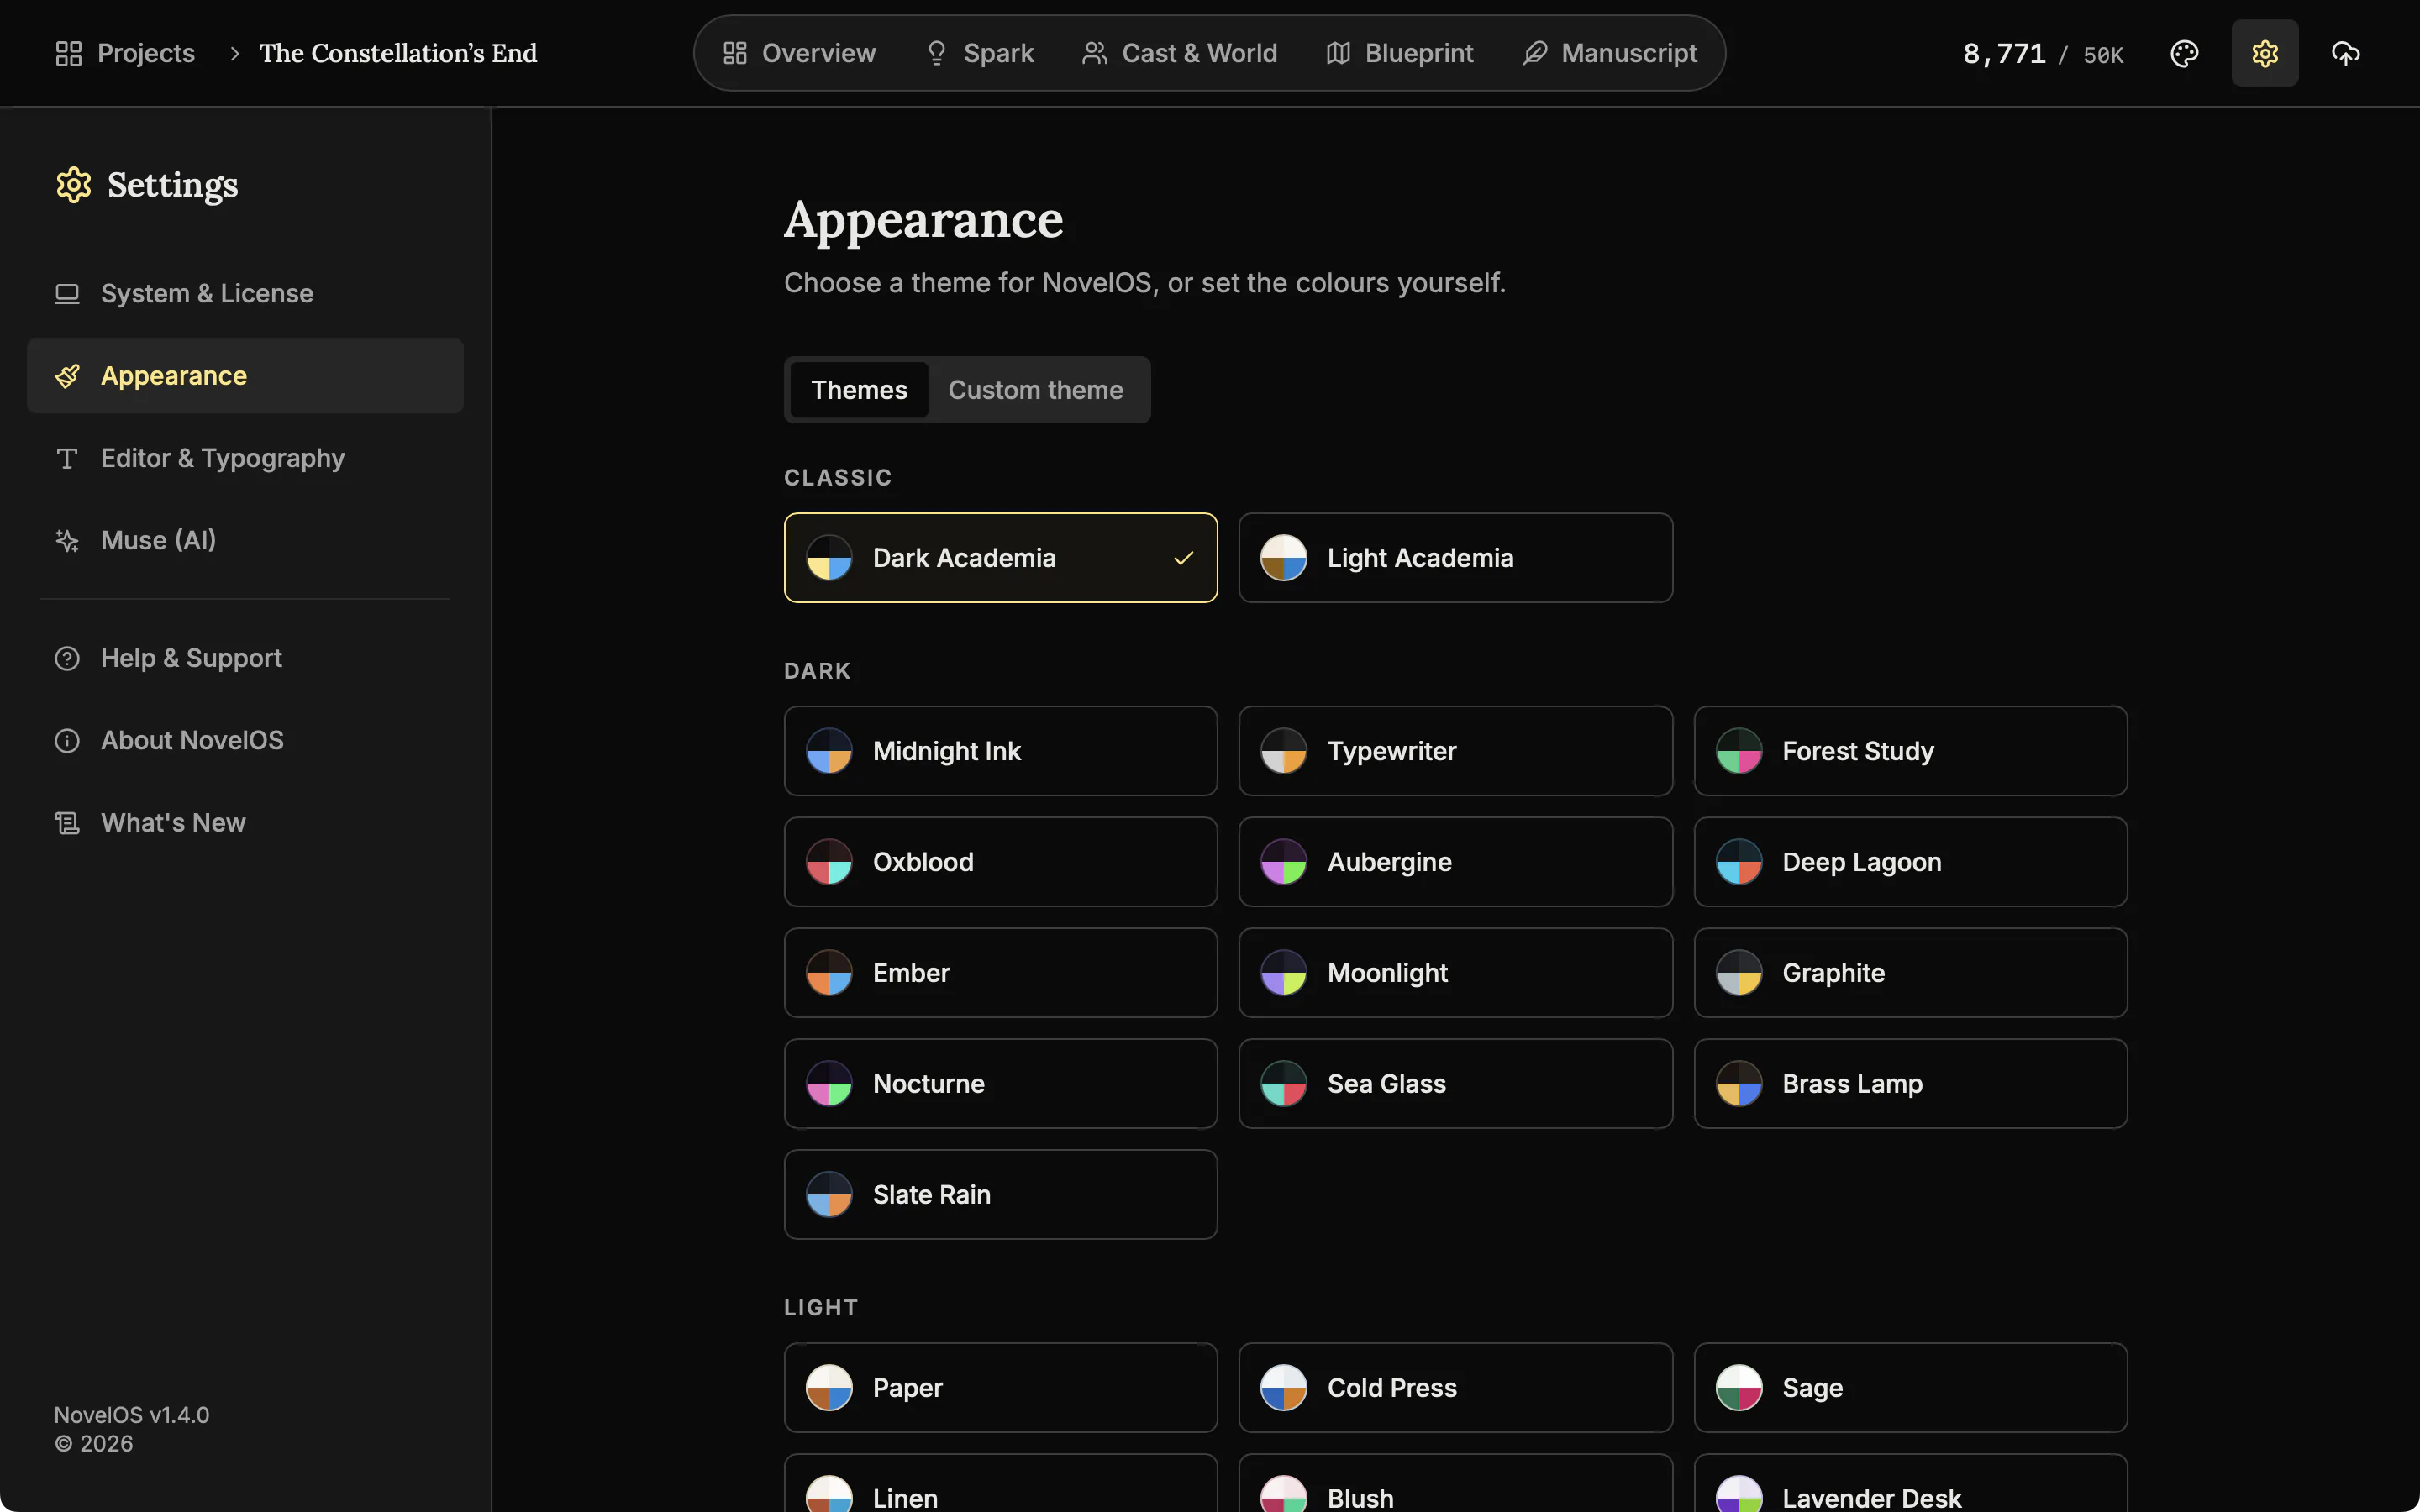Open the Overview tab

pos(798,53)
